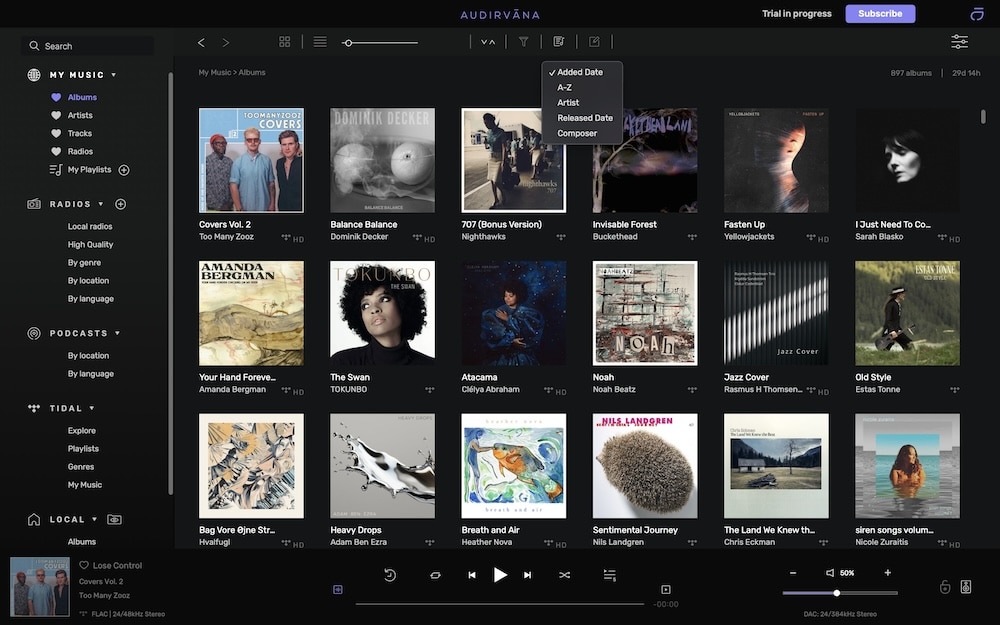Click the purple square icon left of progress bar

coord(338,590)
